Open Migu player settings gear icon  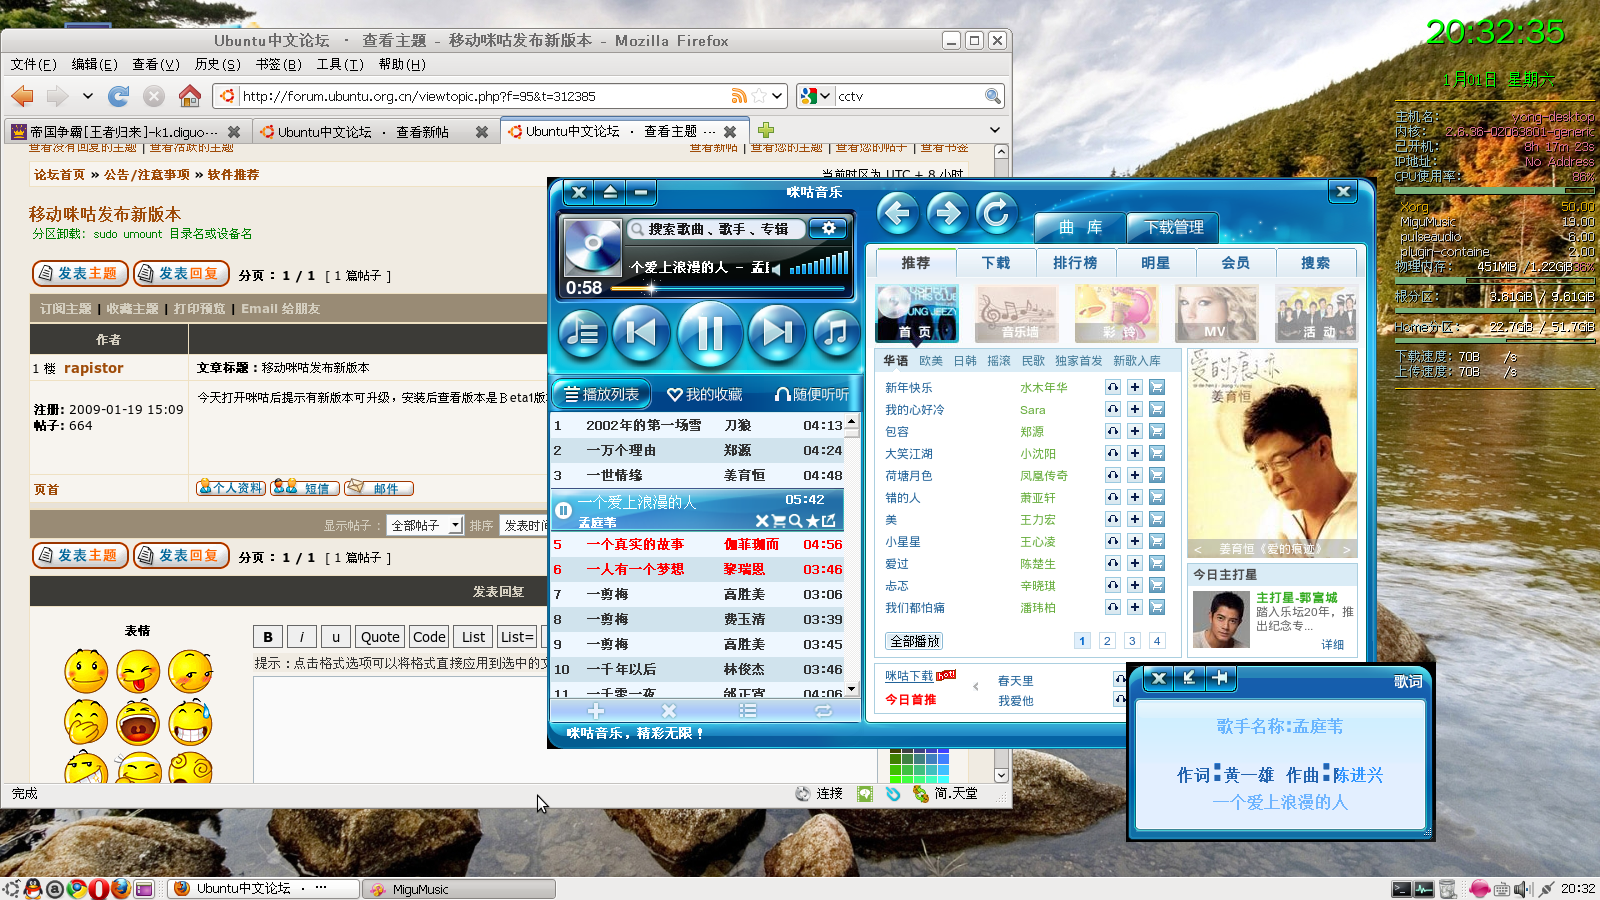click(x=829, y=229)
